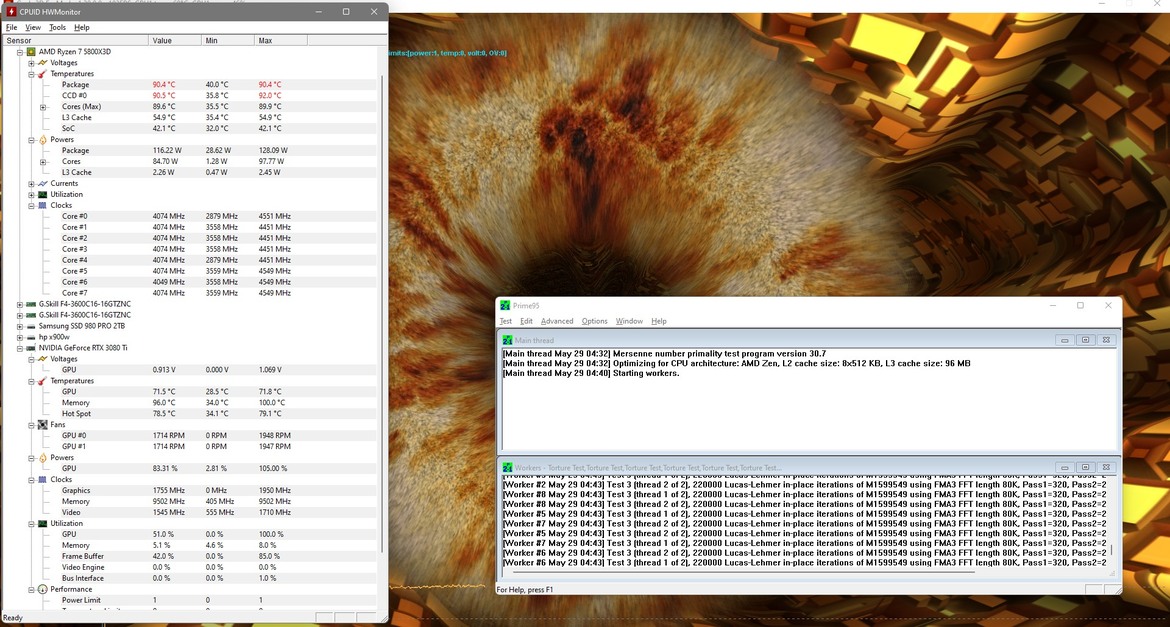Screen dimensions: 1170x627
Task: Click the AMD Ryzen 7 5800X3D processor icon
Action: pos(31,52)
